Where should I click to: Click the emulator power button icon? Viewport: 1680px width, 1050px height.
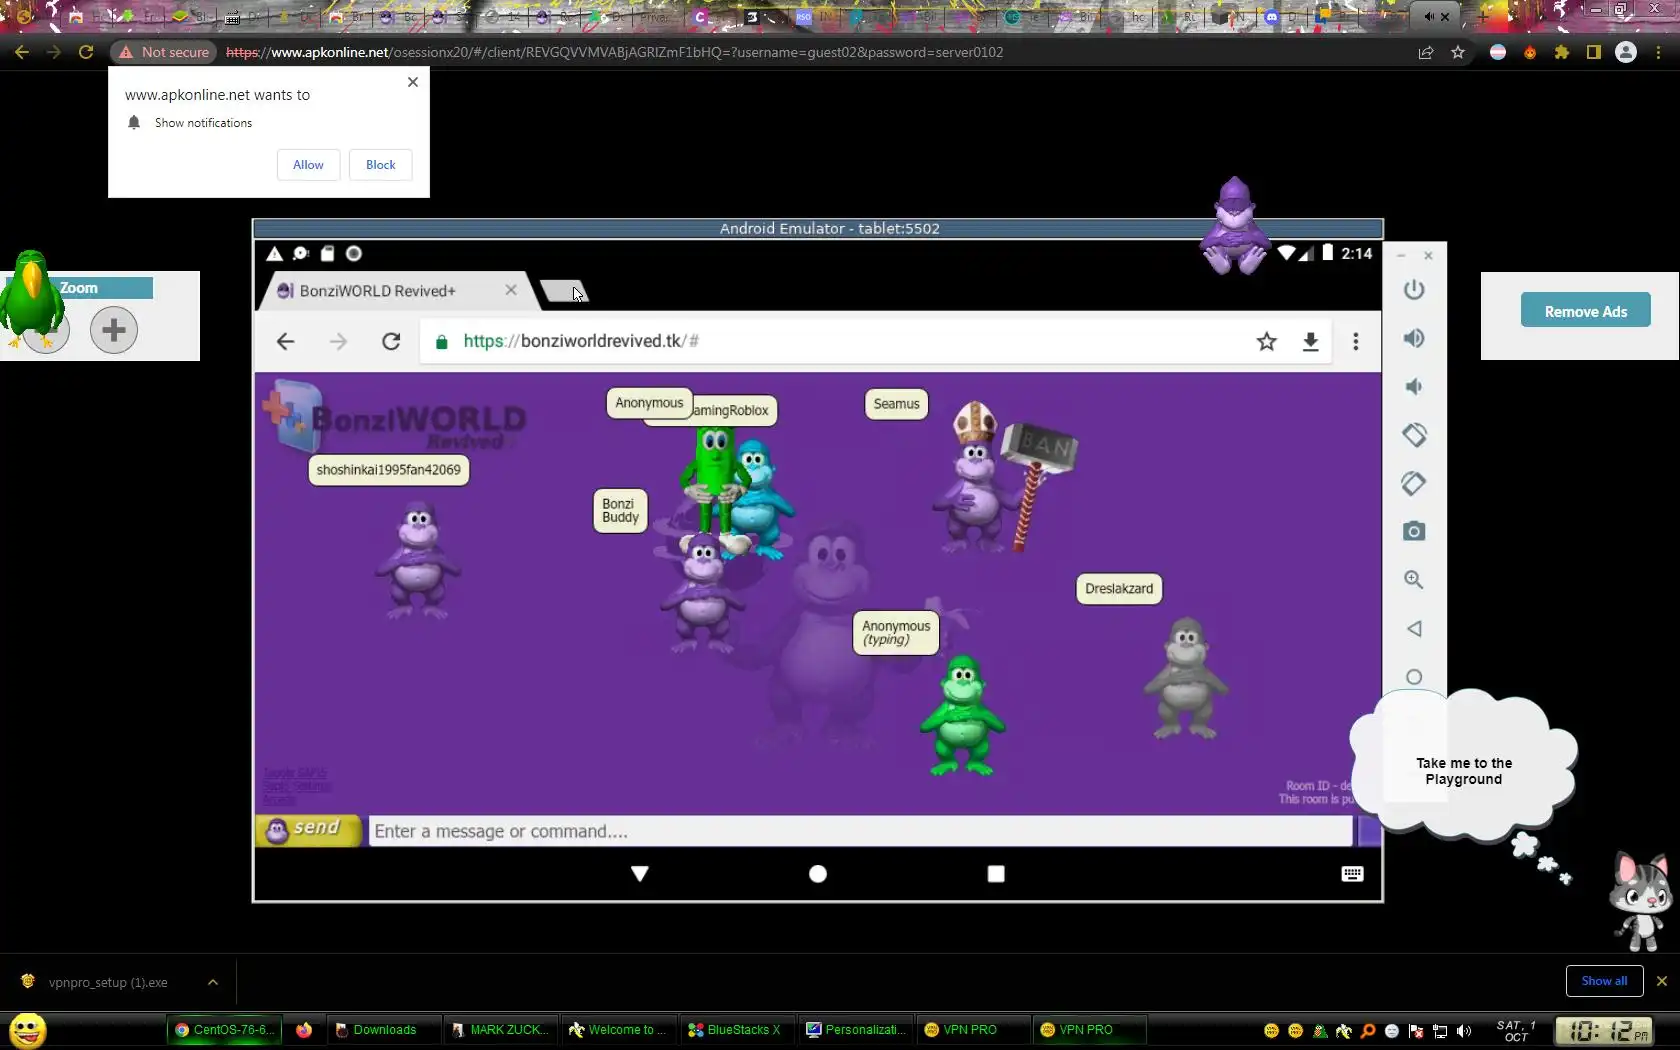(1413, 290)
